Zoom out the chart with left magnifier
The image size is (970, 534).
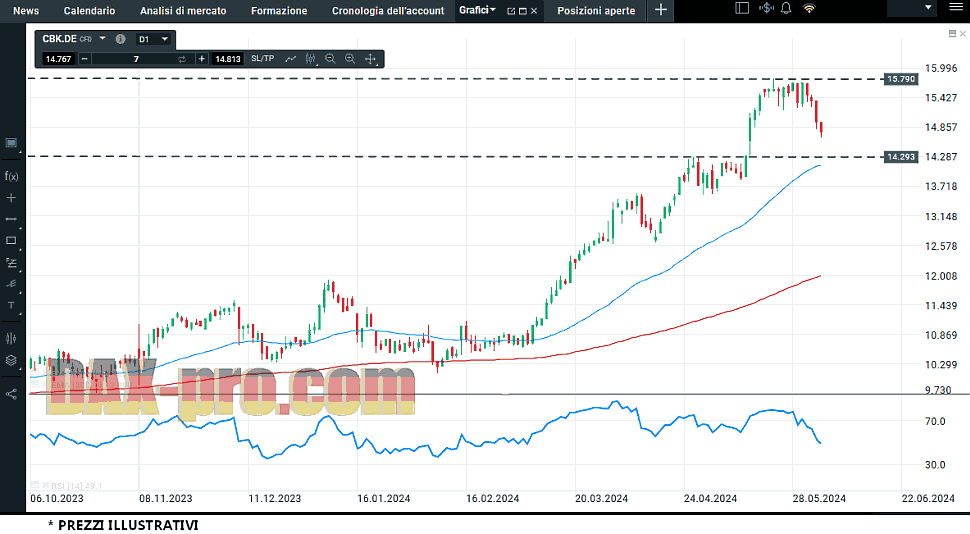click(x=330, y=59)
